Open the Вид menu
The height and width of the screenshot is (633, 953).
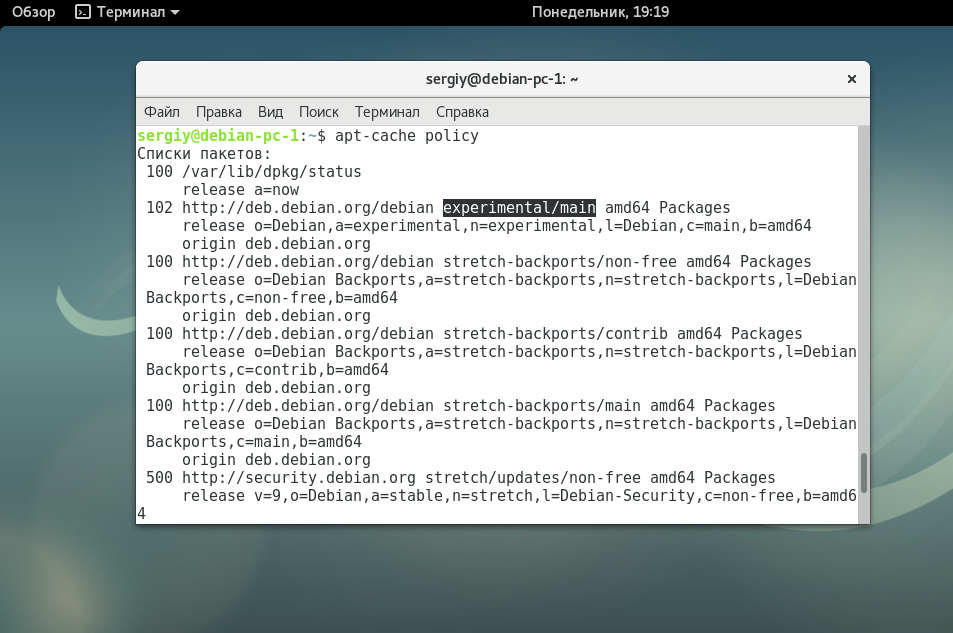(x=270, y=112)
